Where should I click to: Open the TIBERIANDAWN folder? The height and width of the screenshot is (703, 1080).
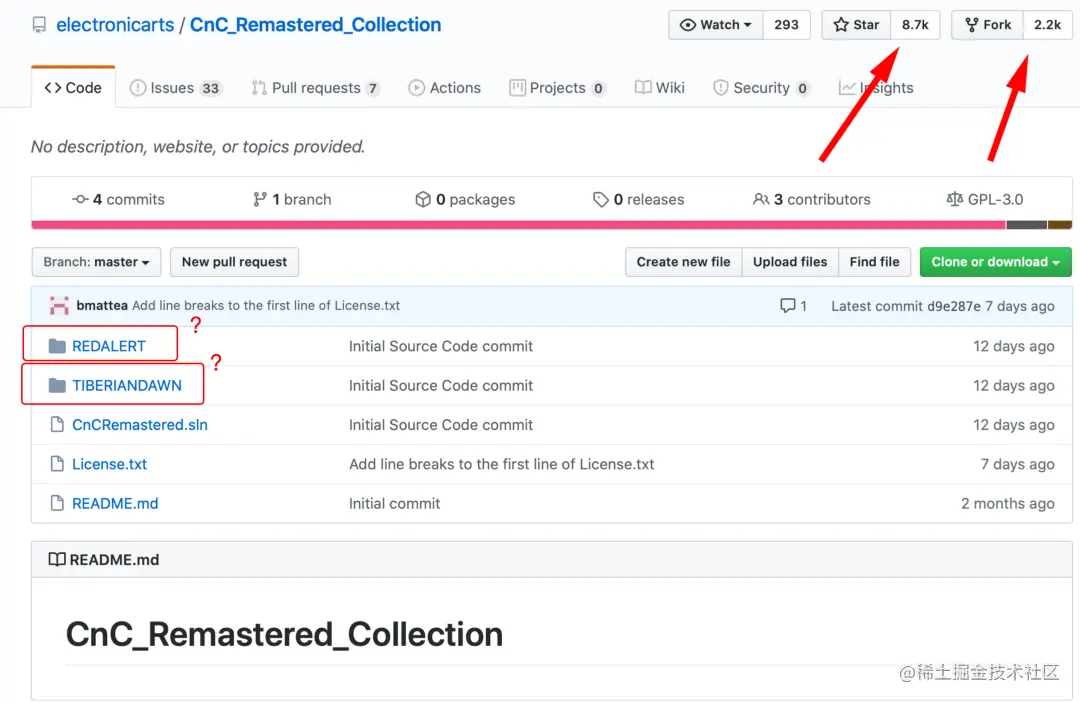tap(127, 386)
